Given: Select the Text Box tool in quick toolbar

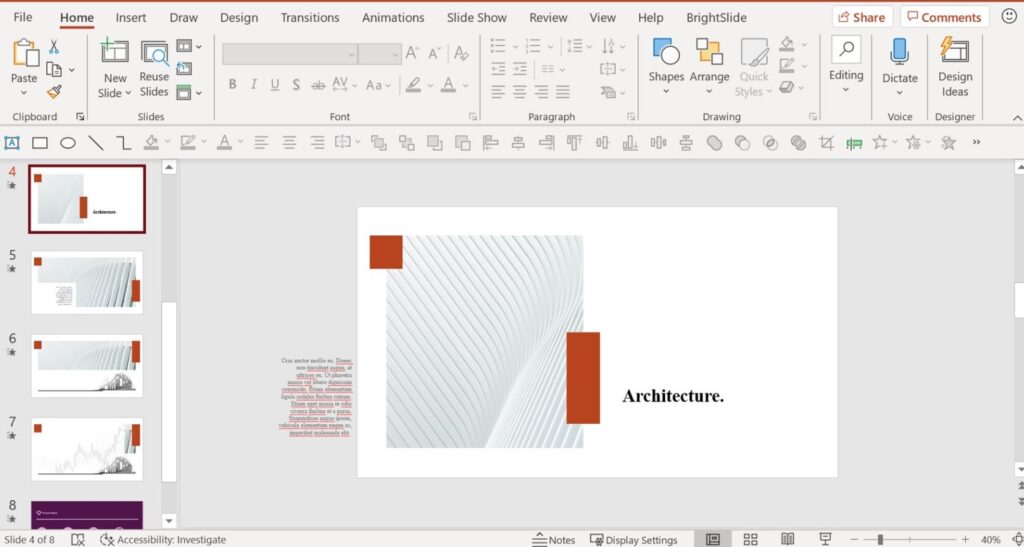Looking at the screenshot, I should click(12, 142).
